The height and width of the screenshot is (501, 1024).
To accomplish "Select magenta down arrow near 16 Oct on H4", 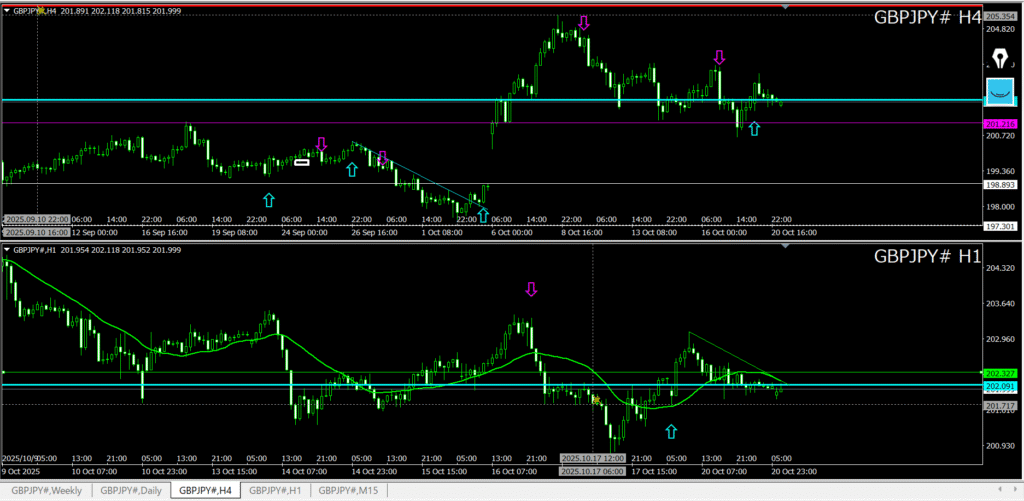I will point(718,58).
